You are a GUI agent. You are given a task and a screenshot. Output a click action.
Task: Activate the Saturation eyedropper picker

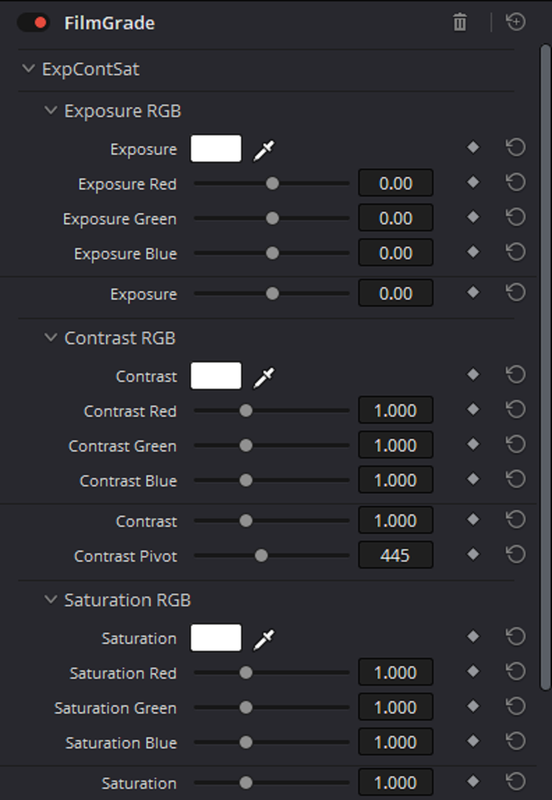click(x=264, y=639)
